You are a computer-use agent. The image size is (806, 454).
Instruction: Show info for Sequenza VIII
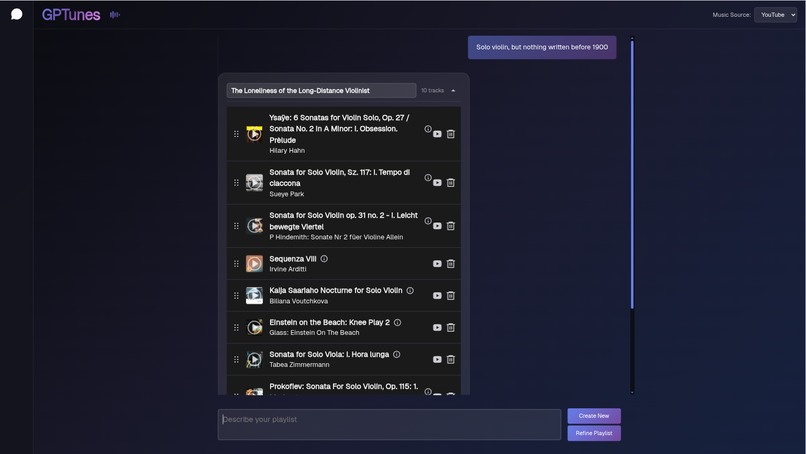tap(324, 259)
